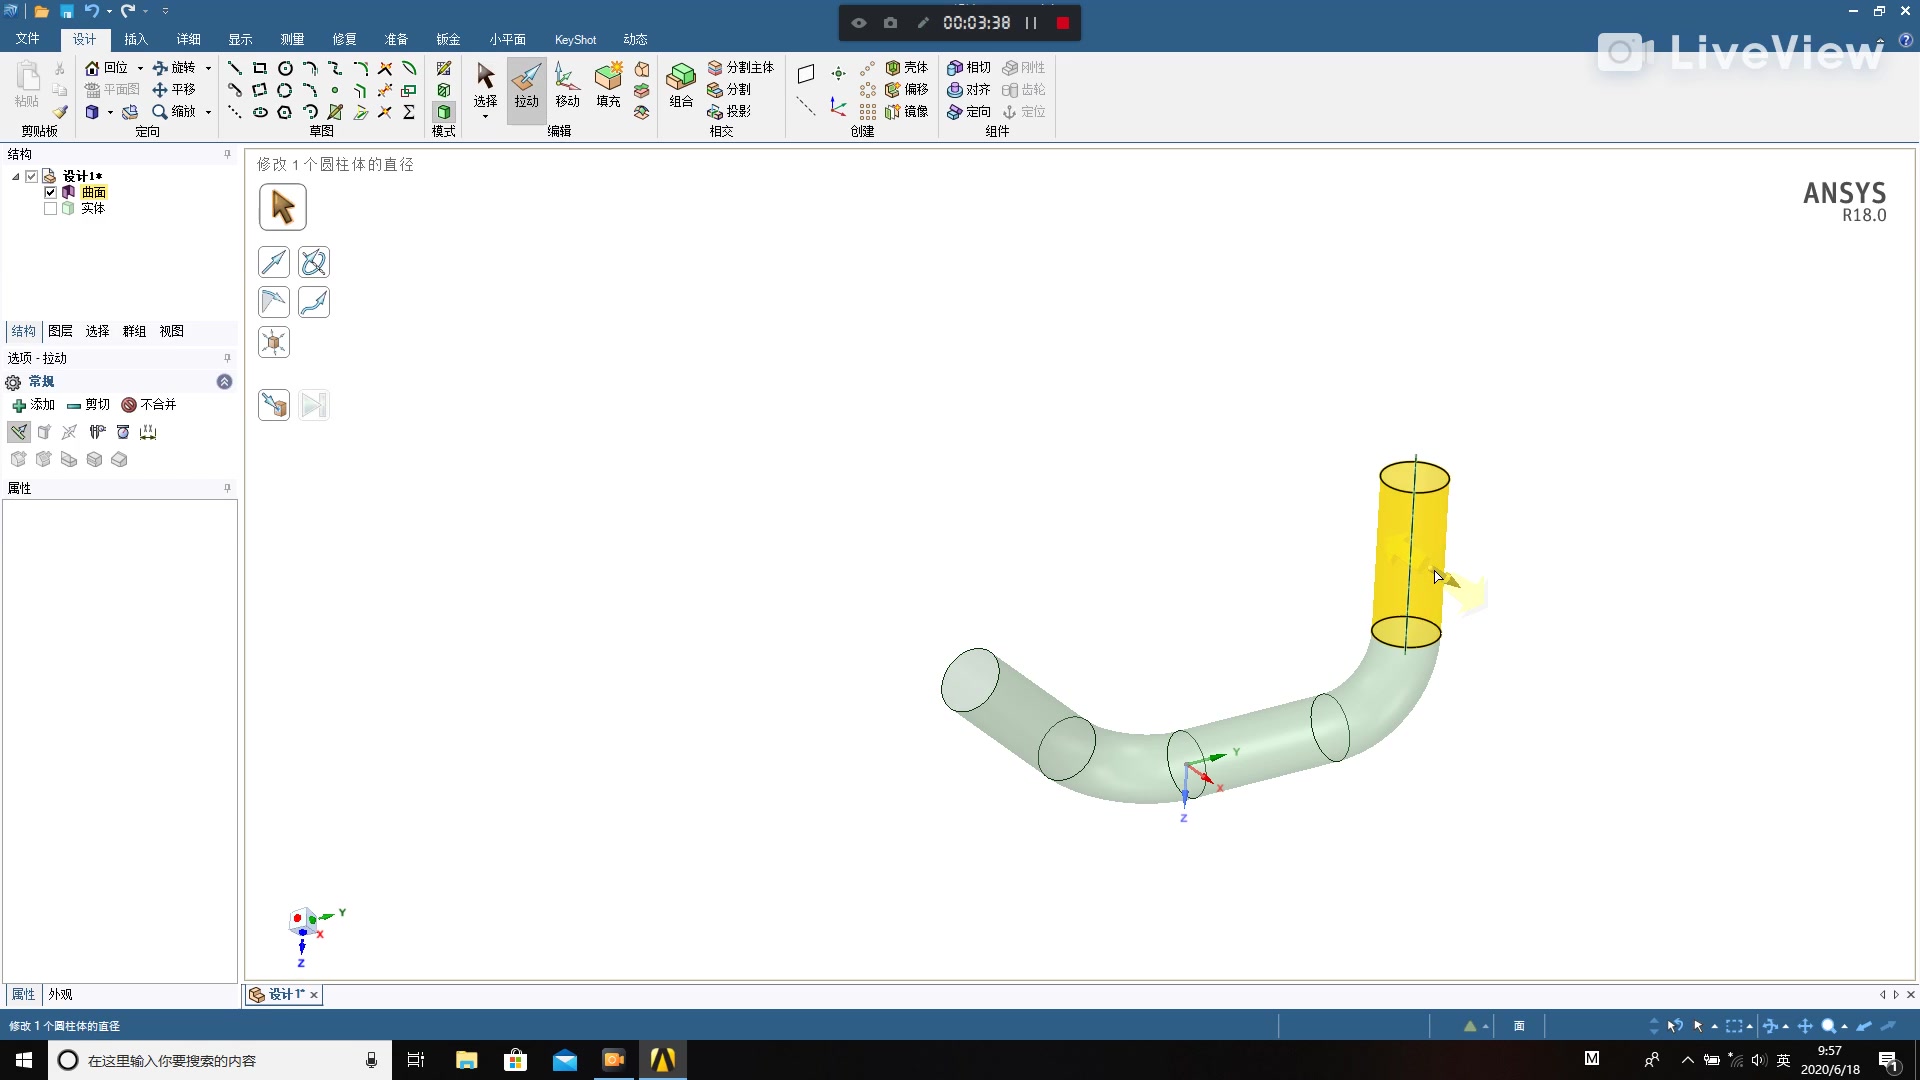Toggle the 曲面 (Surface) visibility checkbox
Image resolution: width=1920 pixels, height=1080 pixels.
pos(50,192)
